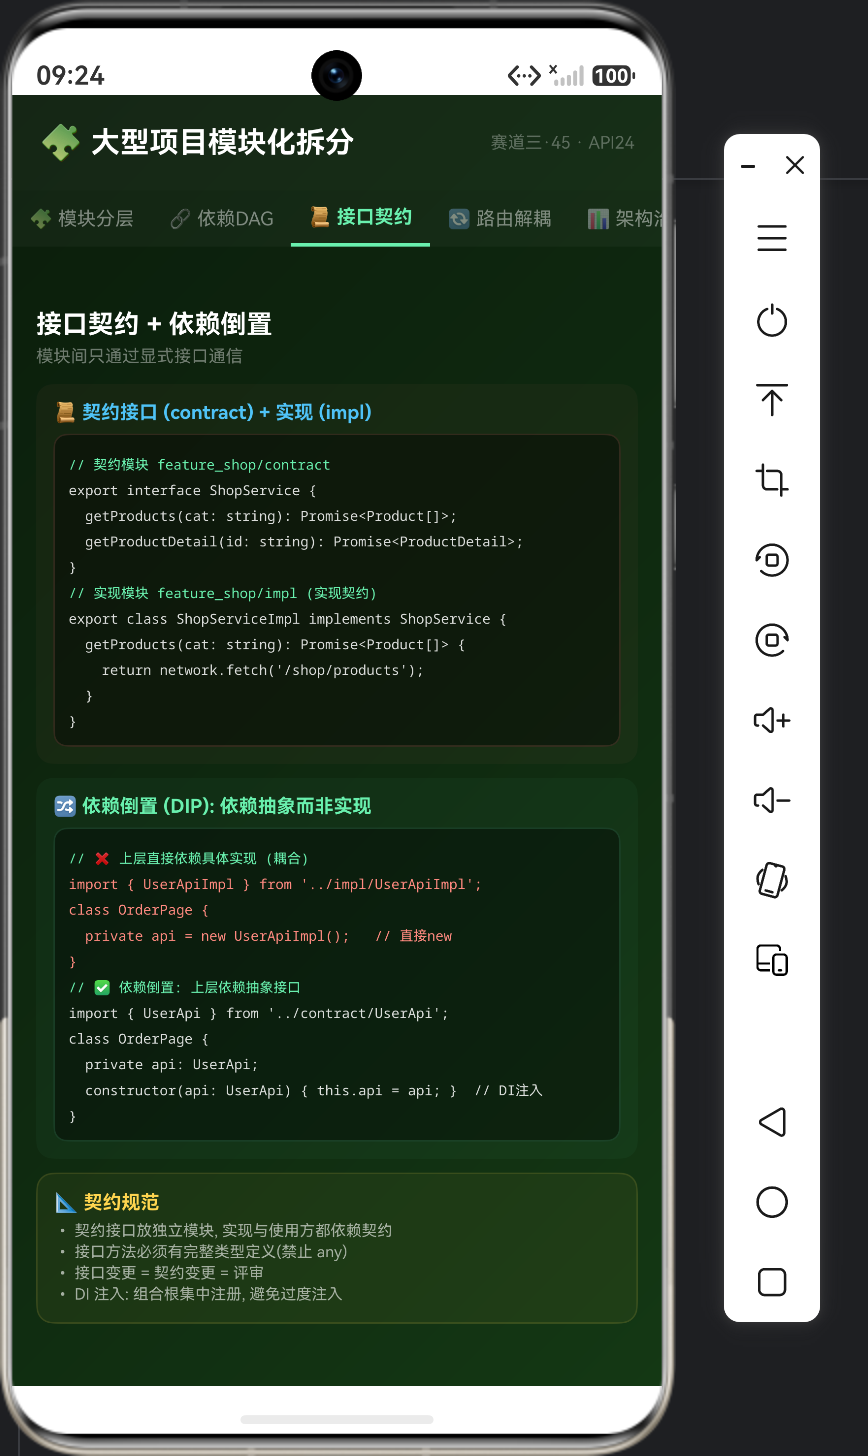Click the comment line feature_shop/contract
Screen dimensions: 868x1456
point(199,465)
